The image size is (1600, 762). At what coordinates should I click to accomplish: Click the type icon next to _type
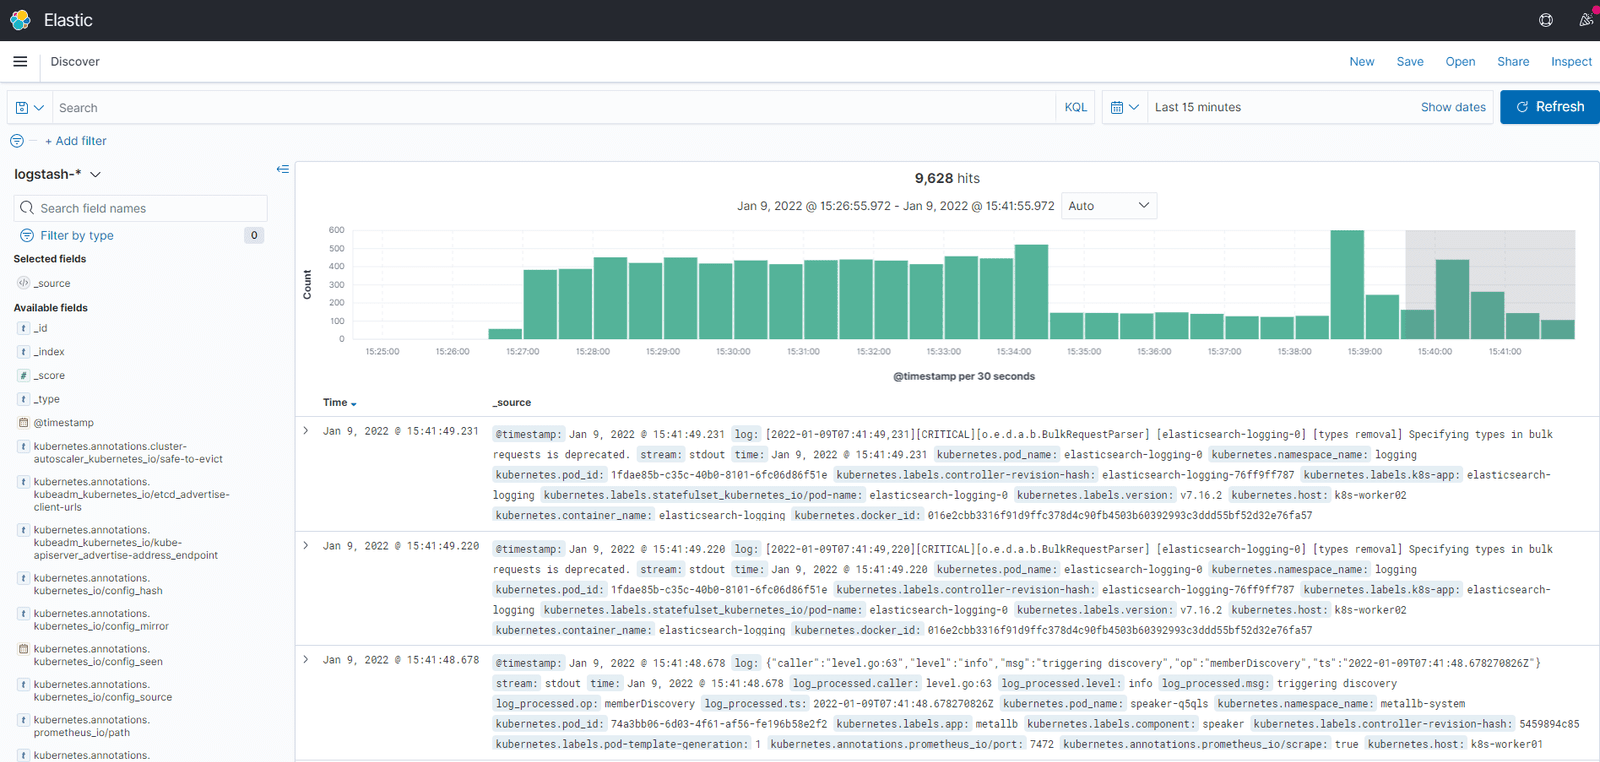point(23,399)
